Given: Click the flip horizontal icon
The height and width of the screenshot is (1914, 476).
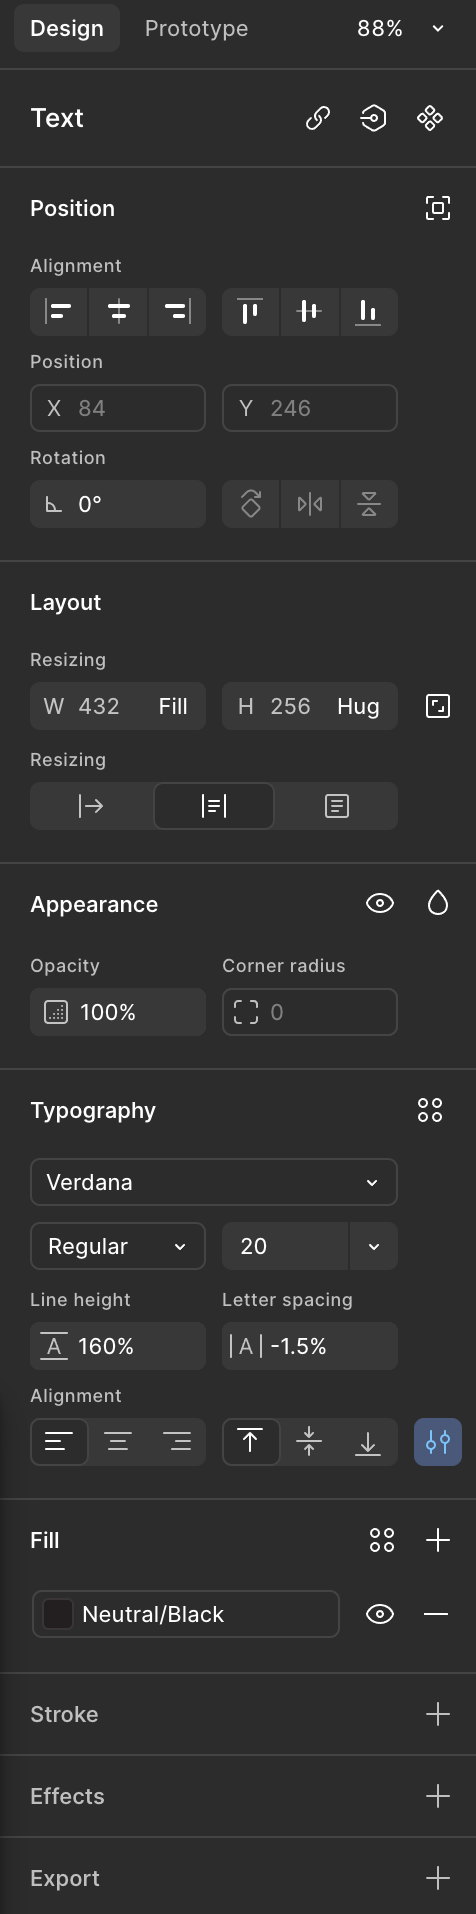Looking at the screenshot, I should (x=310, y=504).
